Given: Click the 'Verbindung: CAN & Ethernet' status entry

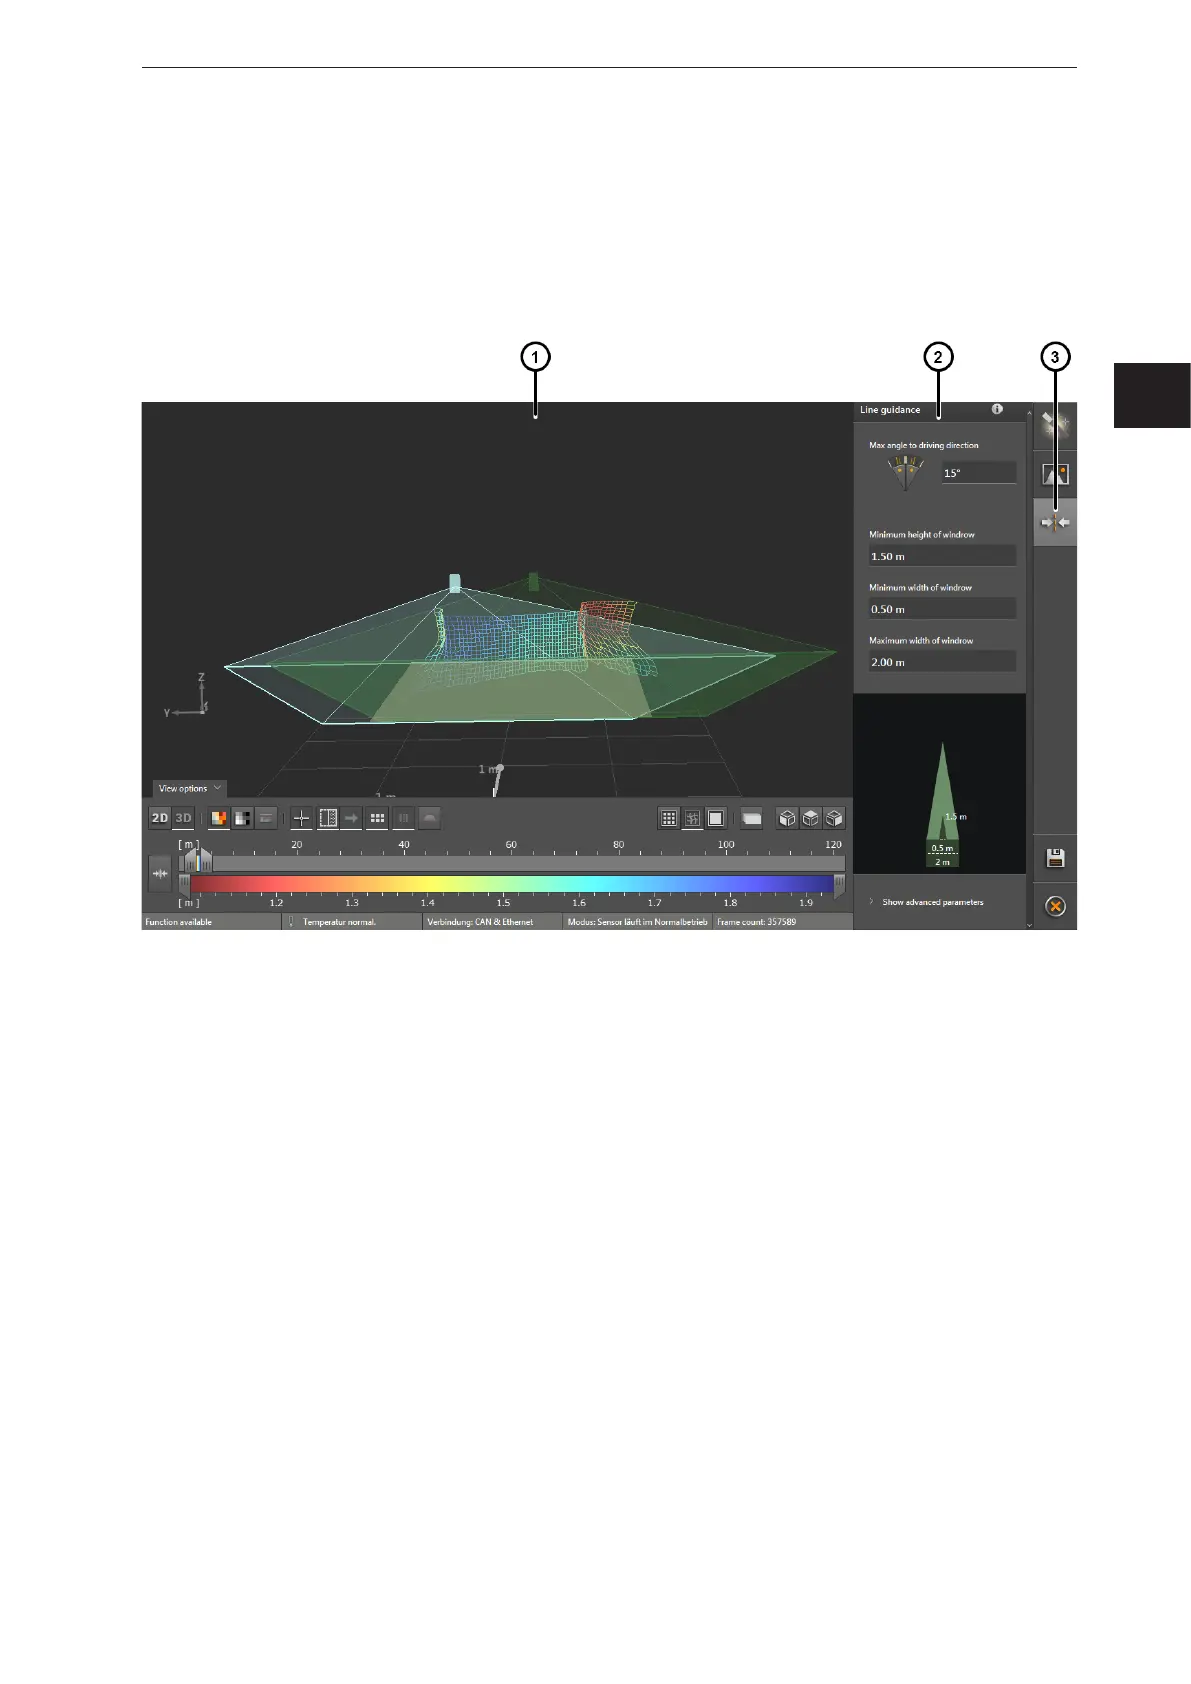Looking at the screenshot, I should click(480, 922).
